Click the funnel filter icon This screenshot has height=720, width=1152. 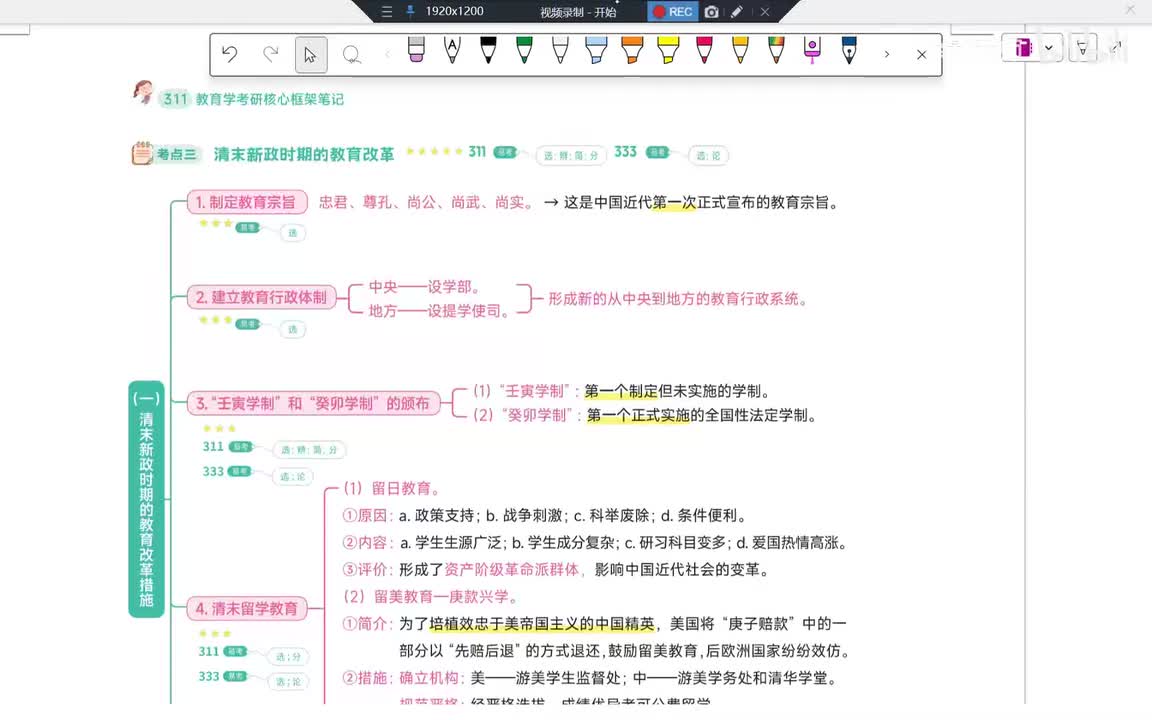pos(1081,48)
